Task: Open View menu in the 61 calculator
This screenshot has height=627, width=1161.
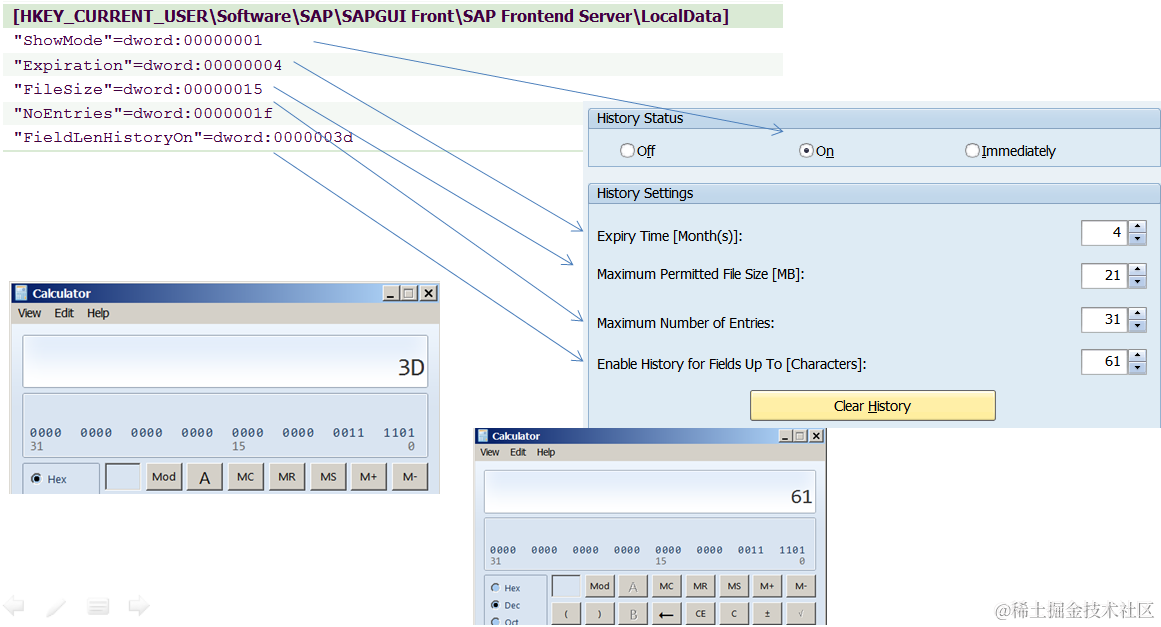Action: point(489,452)
